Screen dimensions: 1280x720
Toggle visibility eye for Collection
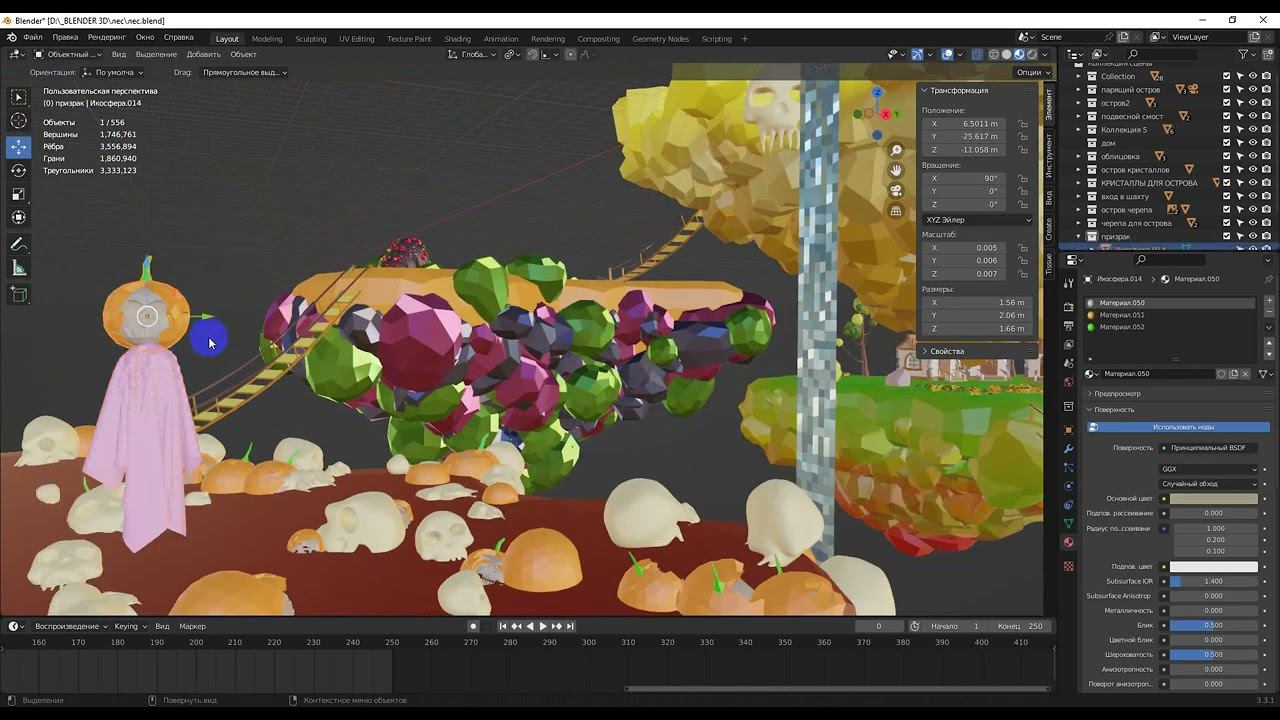[1253, 76]
